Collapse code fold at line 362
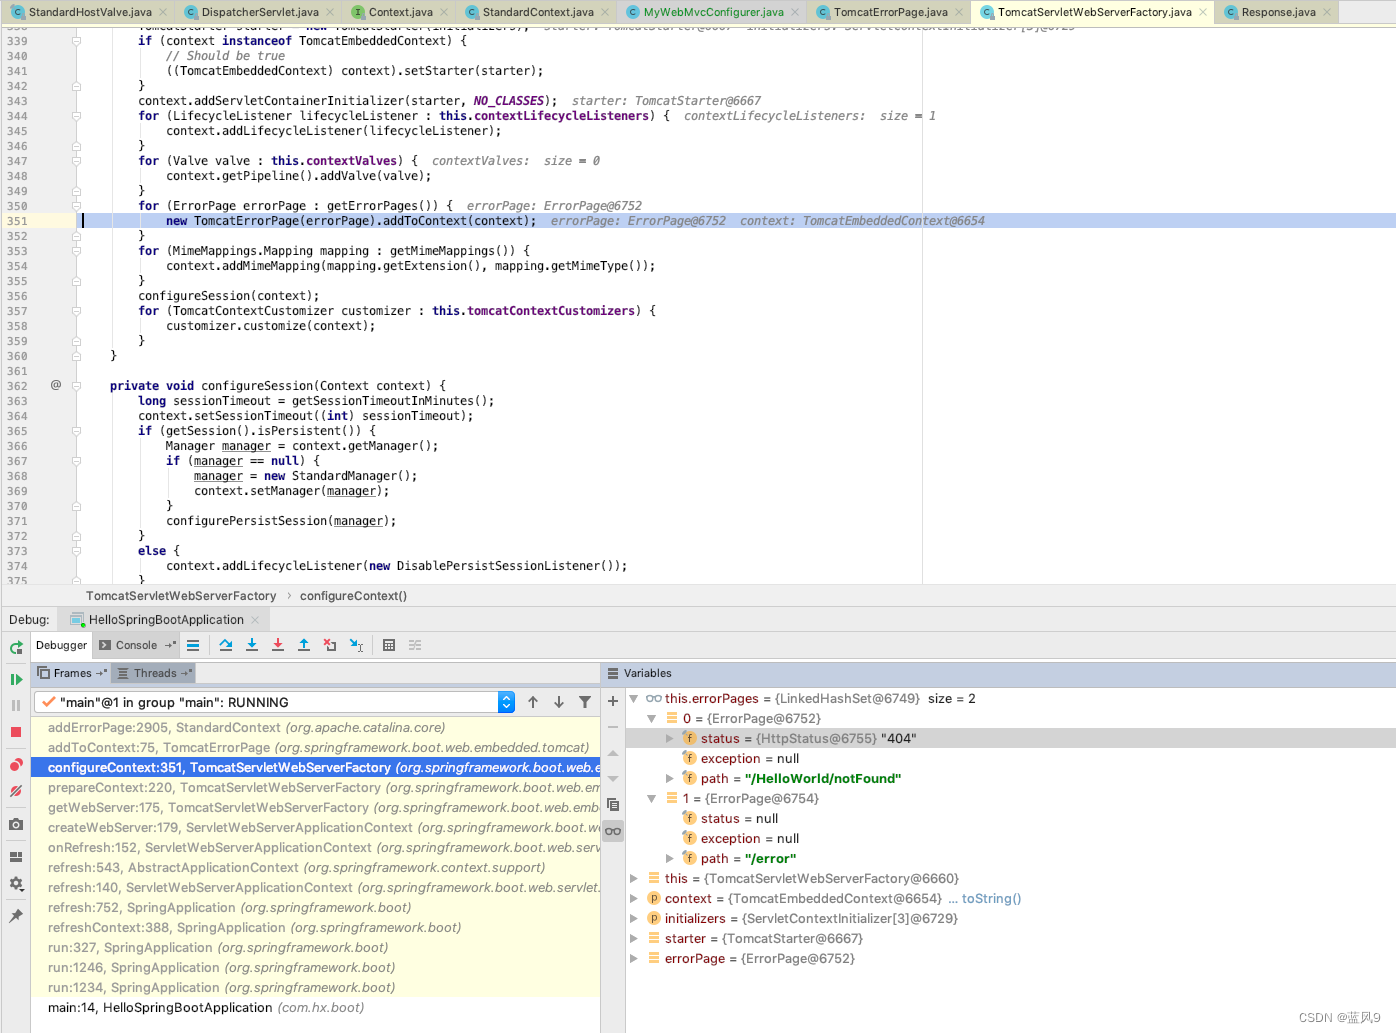Screen dimensions: 1396x1033 pos(77,386)
